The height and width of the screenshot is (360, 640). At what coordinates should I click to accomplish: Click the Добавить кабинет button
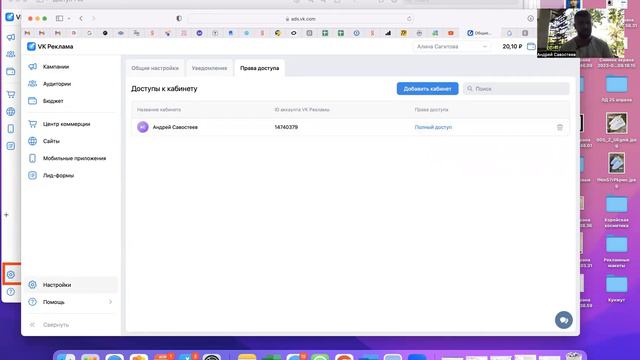[x=427, y=89]
